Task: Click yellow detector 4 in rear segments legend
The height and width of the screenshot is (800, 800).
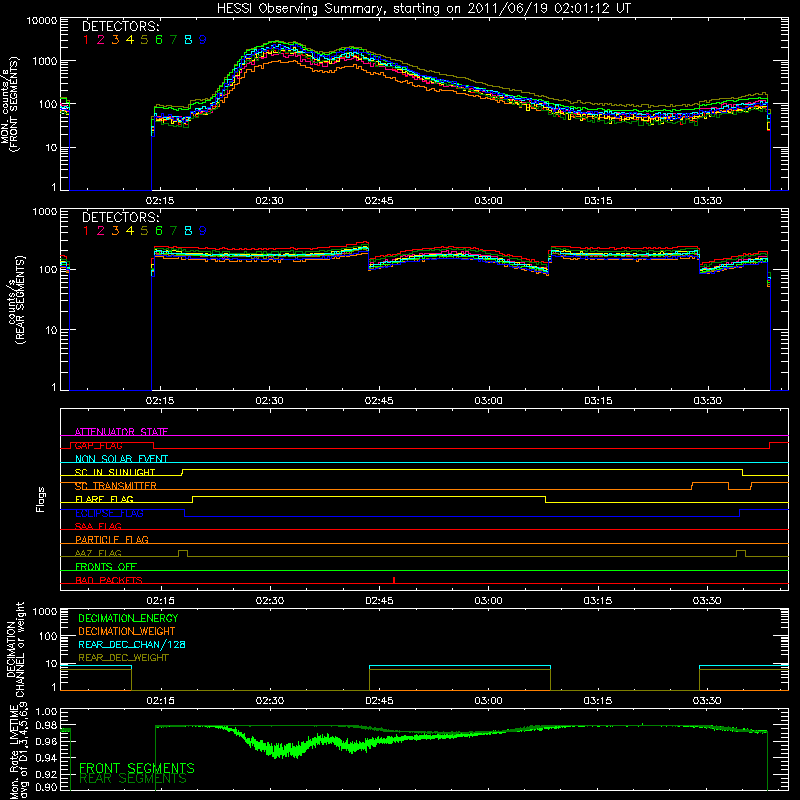Action: coord(130,231)
